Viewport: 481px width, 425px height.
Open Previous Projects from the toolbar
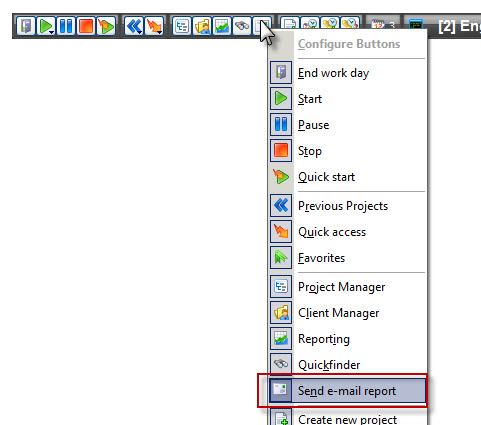(134, 26)
